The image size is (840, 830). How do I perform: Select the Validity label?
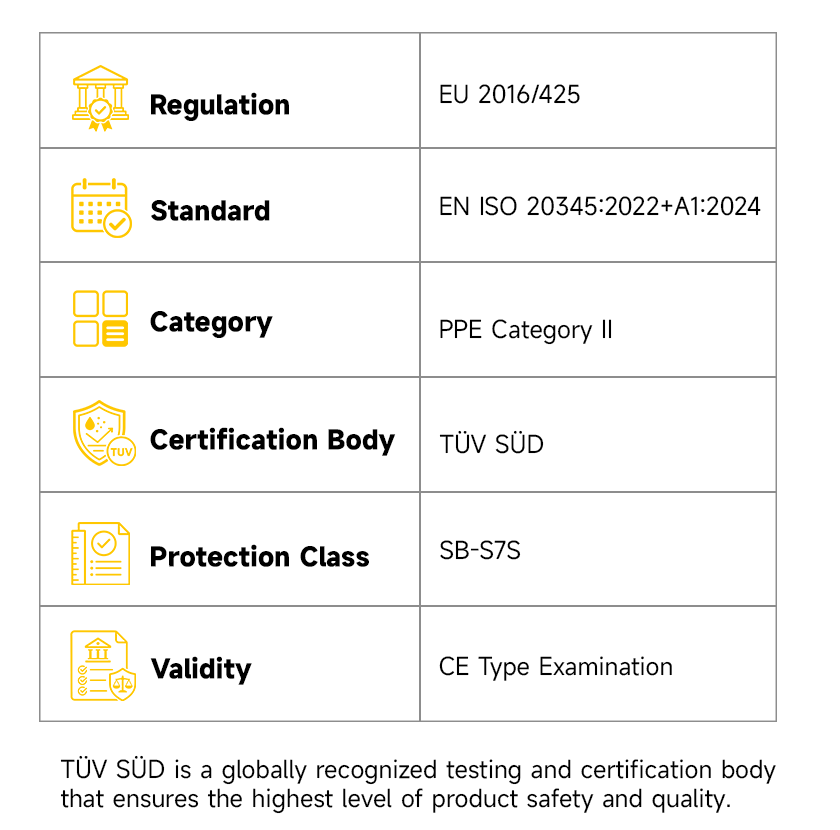tap(201, 669)
